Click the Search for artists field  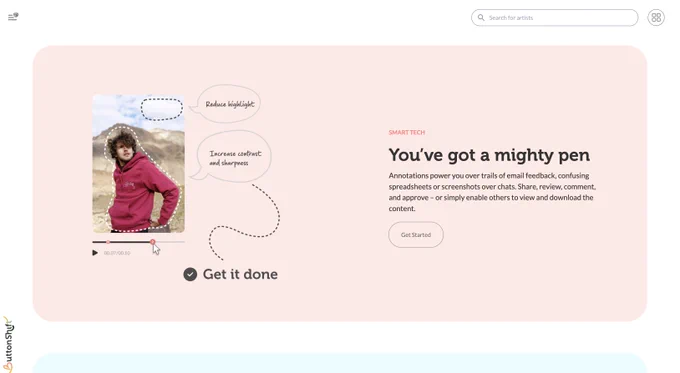(554, 18)
